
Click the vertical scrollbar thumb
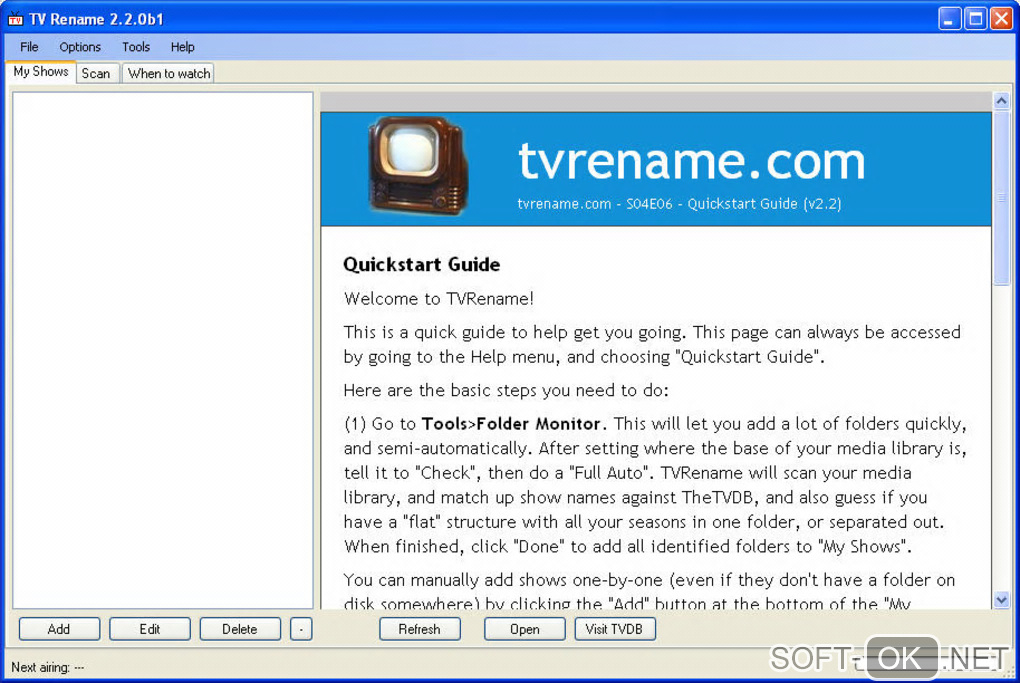coord(1001,197)
